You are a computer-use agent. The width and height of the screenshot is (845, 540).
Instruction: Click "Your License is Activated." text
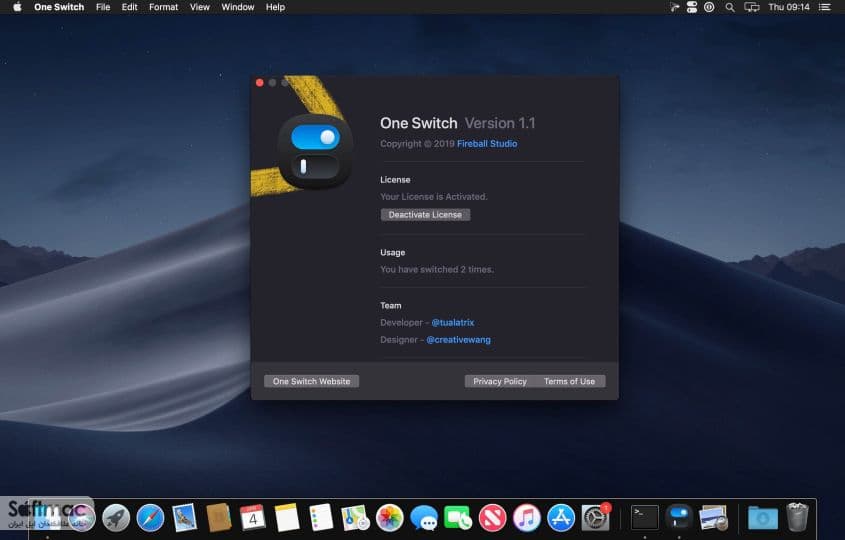tap(434, 197)
